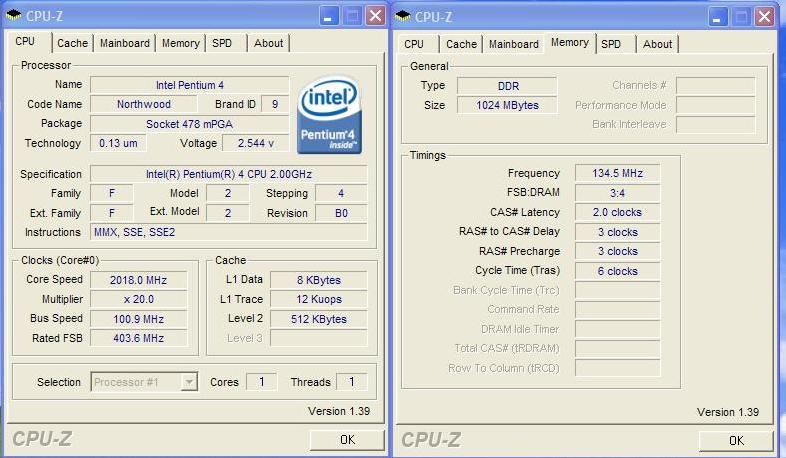The width and height of the screenshot is (786, 458).
Task: Click L1 Data value 8 KBytes
Action: pos(318,280)
